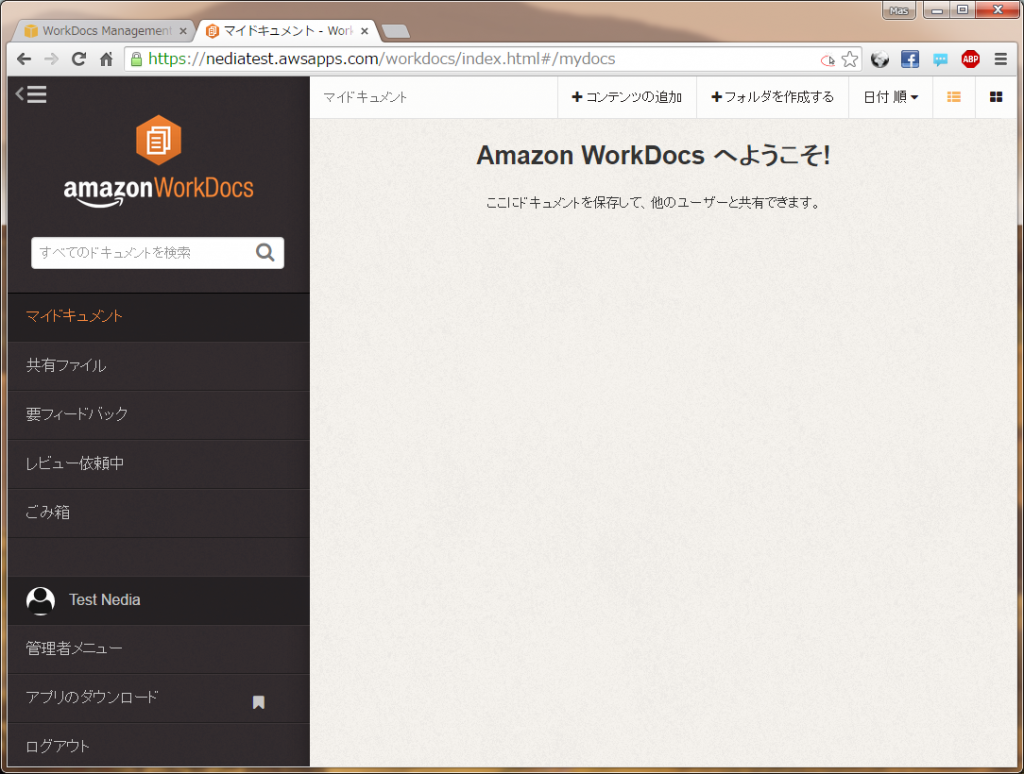Switch to WorkDocs Management tab
Viewport: 1024px width, 774px height.
(x=104, y=31)
